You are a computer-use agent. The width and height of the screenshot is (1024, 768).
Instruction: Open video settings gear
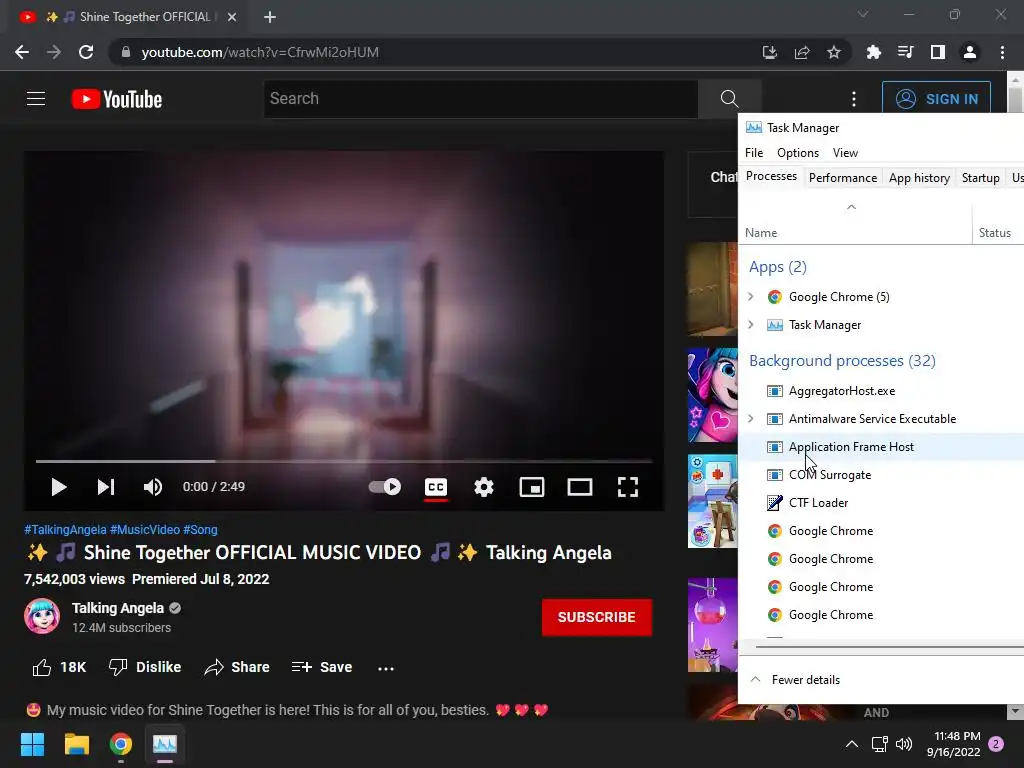[x=484, y=487]
